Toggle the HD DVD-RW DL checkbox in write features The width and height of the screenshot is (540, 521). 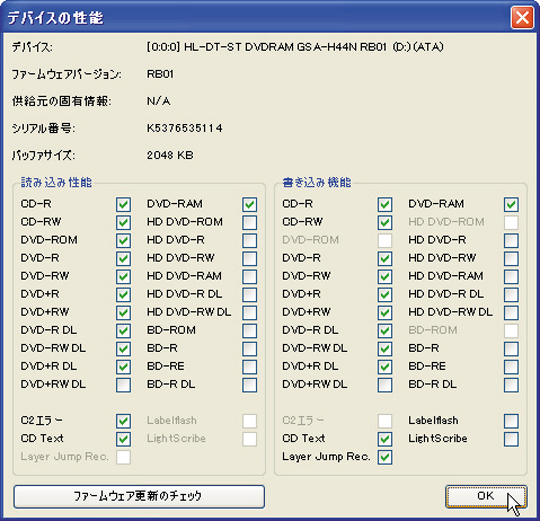tap(511, 313)
